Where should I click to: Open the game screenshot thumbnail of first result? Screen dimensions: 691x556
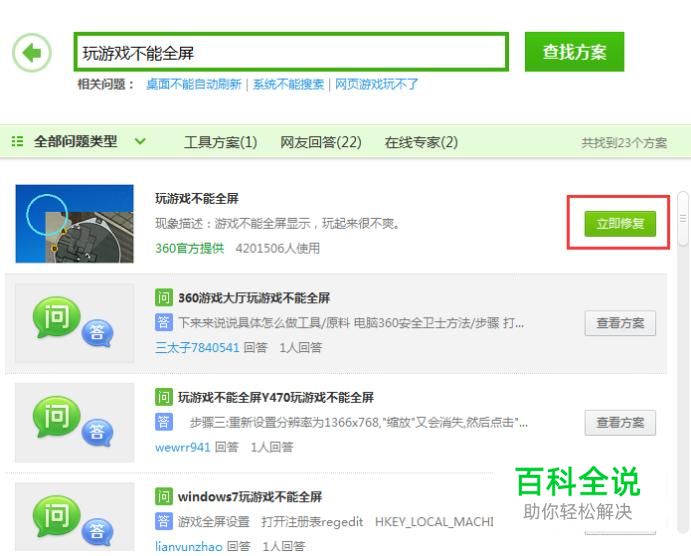coord(74,223)
